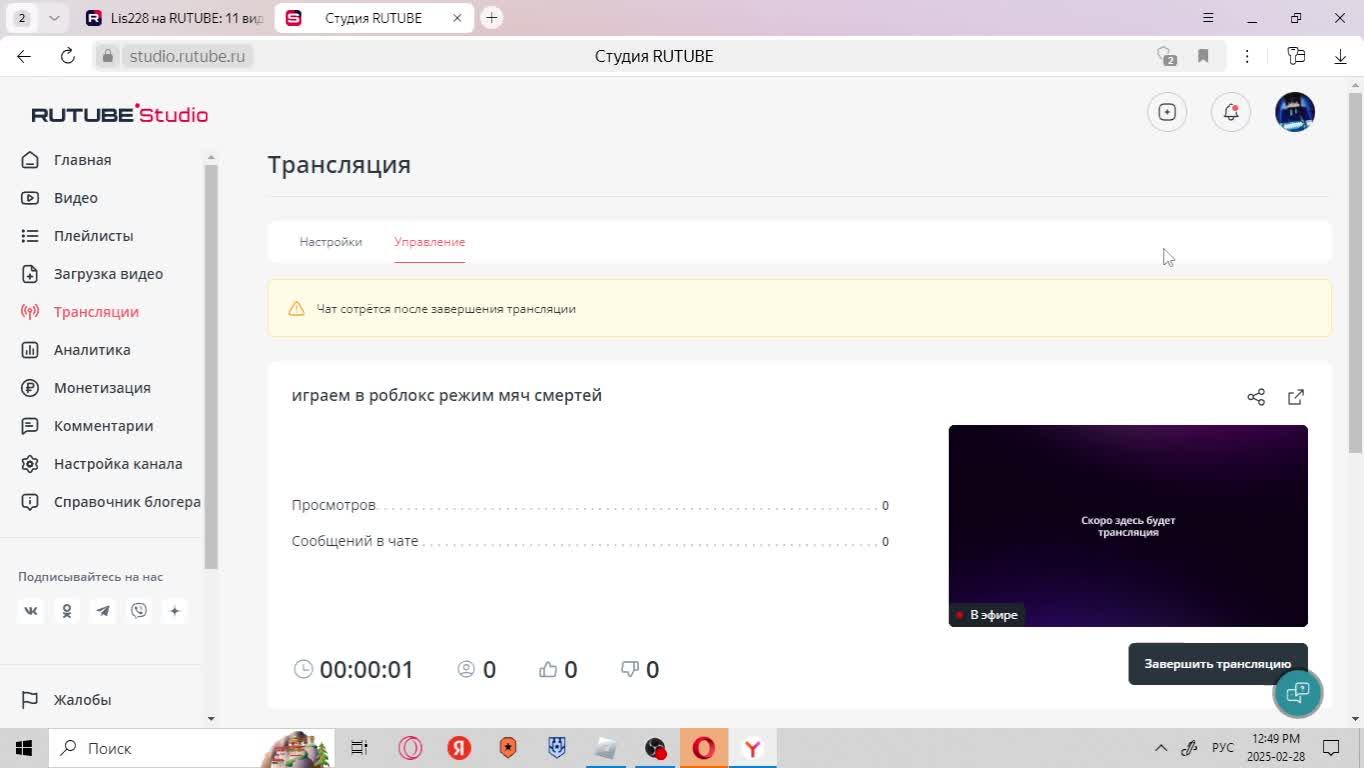The width and height of the screenshot is (1364, 768).
Task: Click the stream title играем в роблокс
Action: point(446,396)
